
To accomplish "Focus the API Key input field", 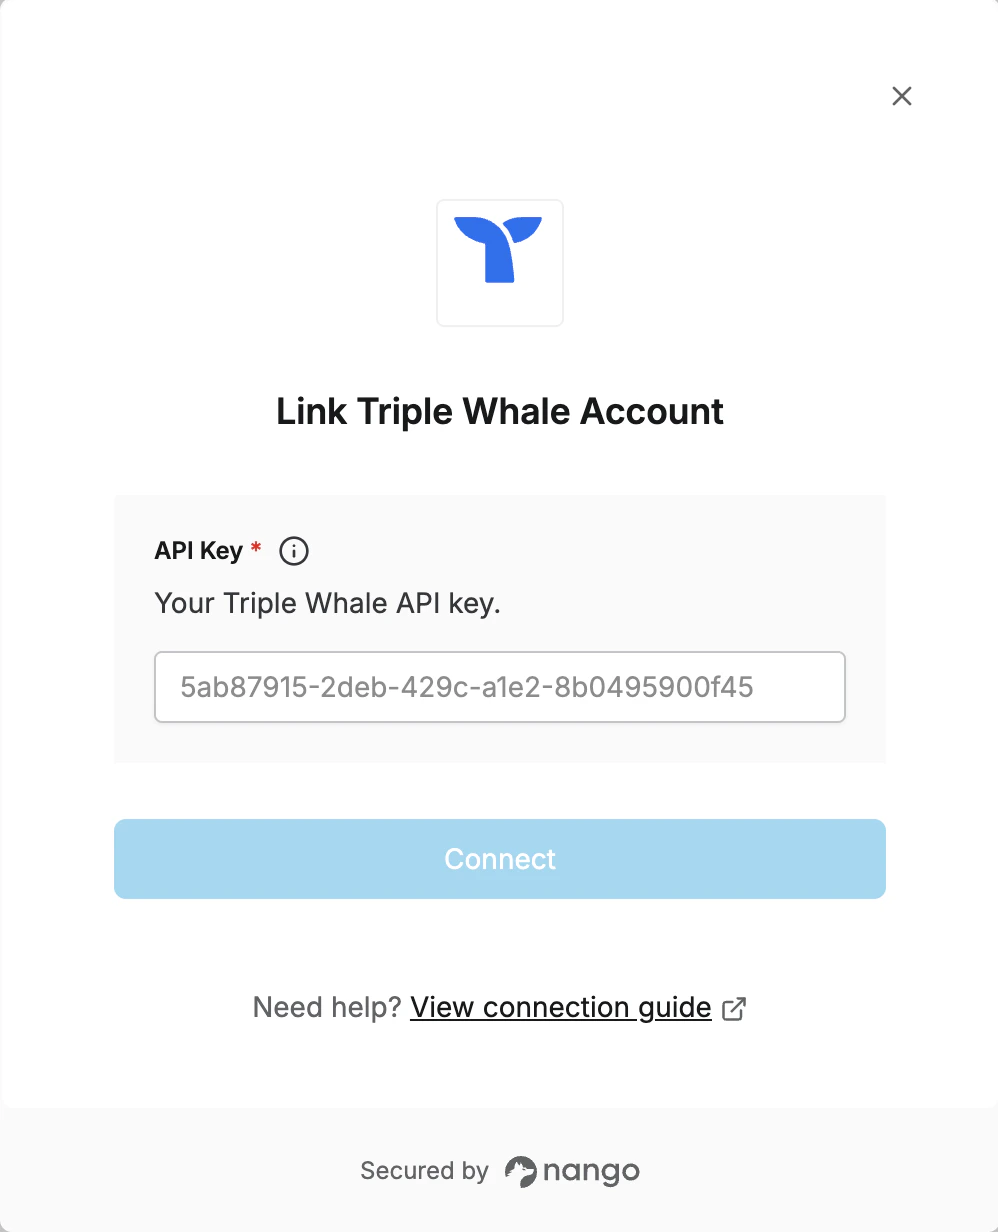I will pos(500,687).
